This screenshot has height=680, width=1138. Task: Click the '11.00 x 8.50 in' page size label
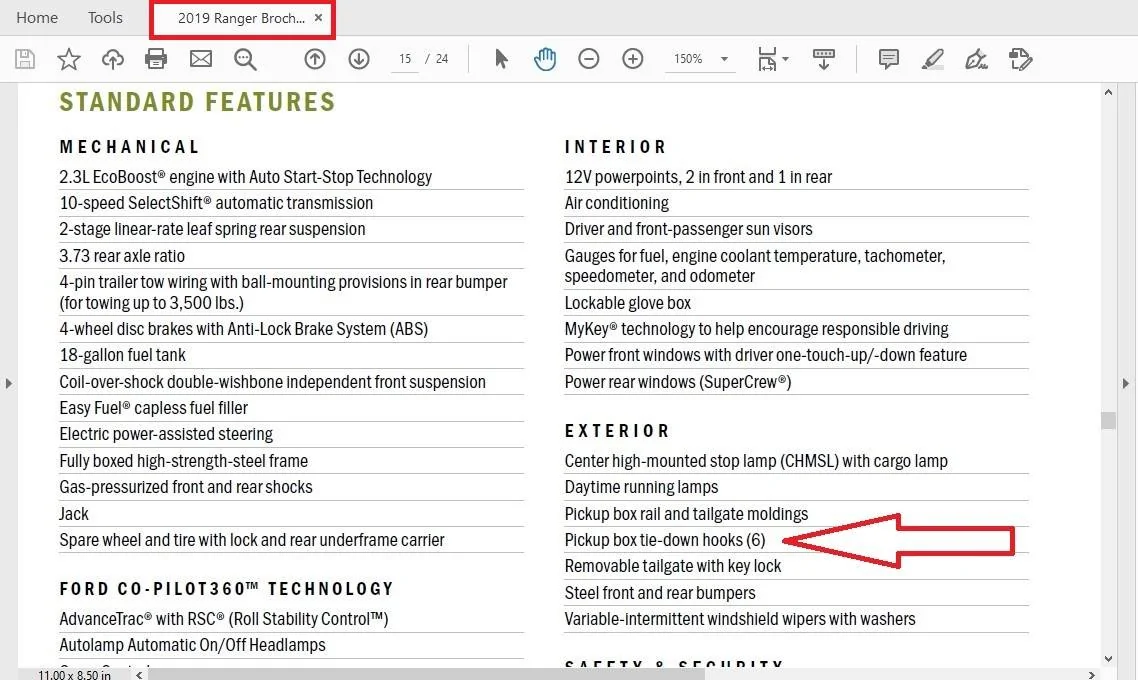(x=74, y=675)
